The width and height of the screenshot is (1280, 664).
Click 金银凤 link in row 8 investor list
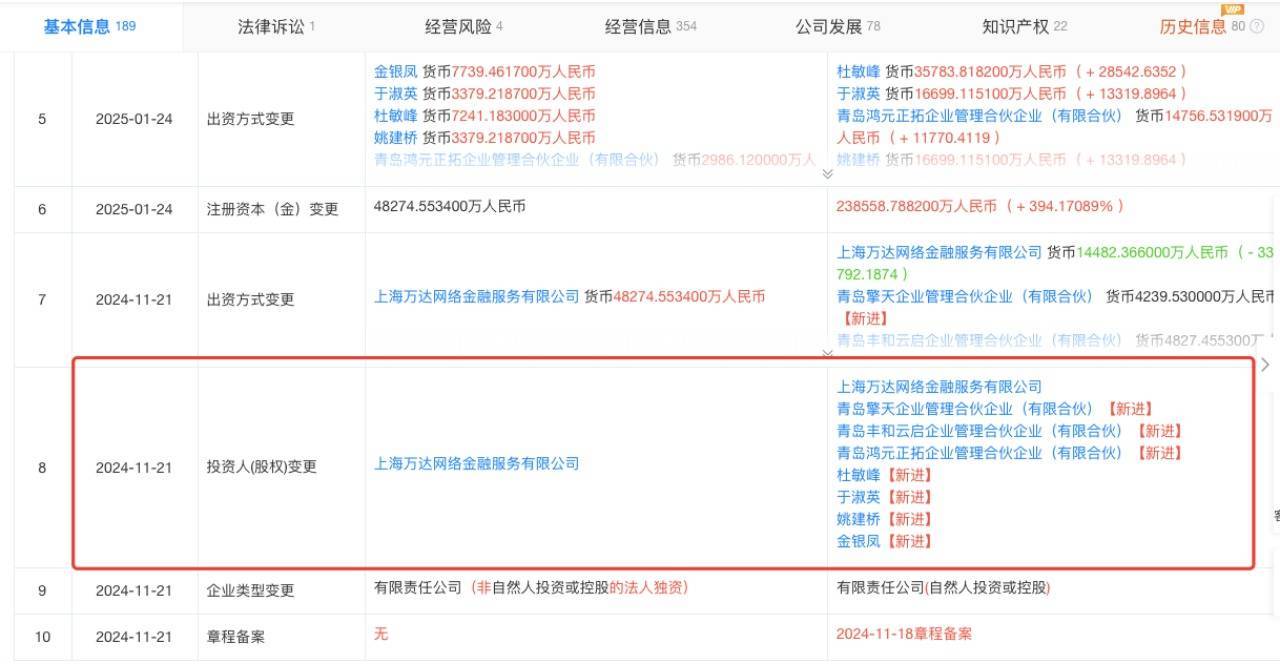click(859, 541)
